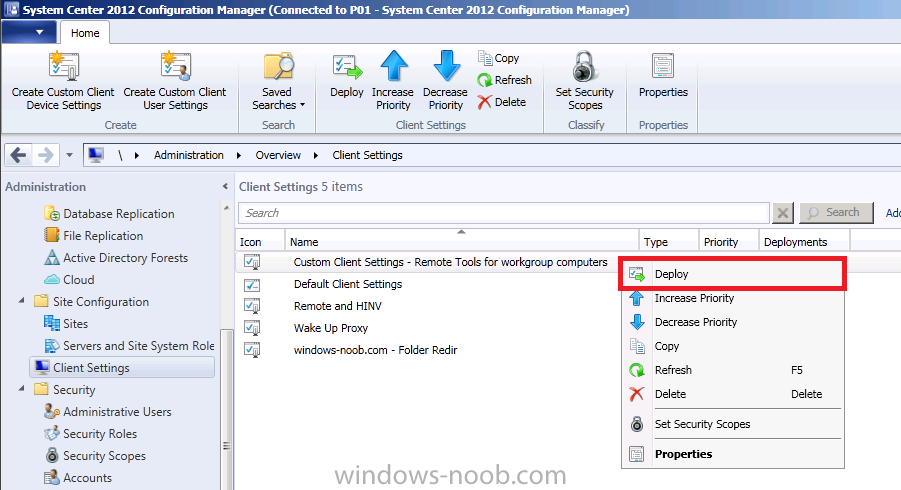901x490 pixels.
Task: Click Overview in breadcrumb path
Action: click(x=278, y=155)
